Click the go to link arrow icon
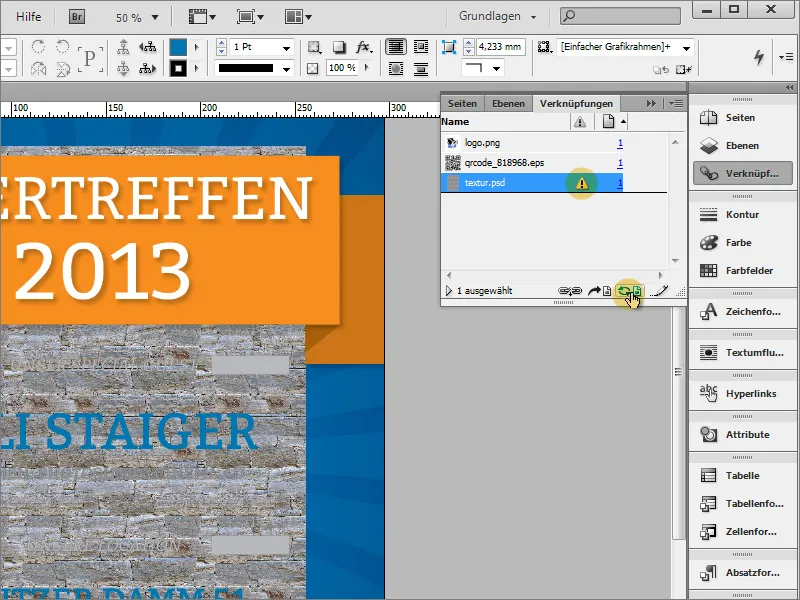The height and width of the screenshot is (600, 800). 599,291
